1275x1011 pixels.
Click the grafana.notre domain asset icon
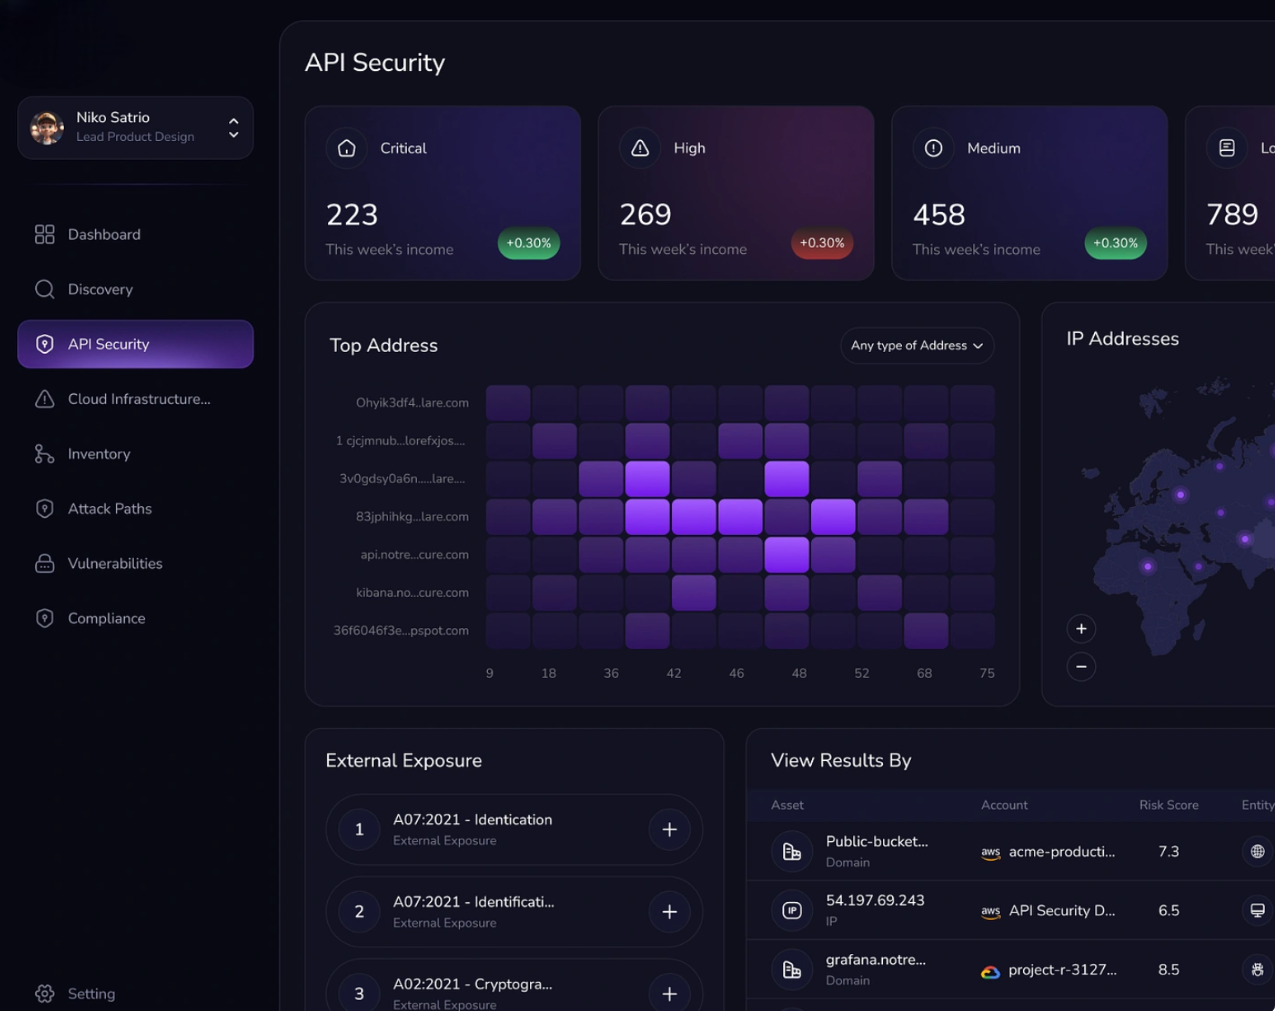point(792,969)
